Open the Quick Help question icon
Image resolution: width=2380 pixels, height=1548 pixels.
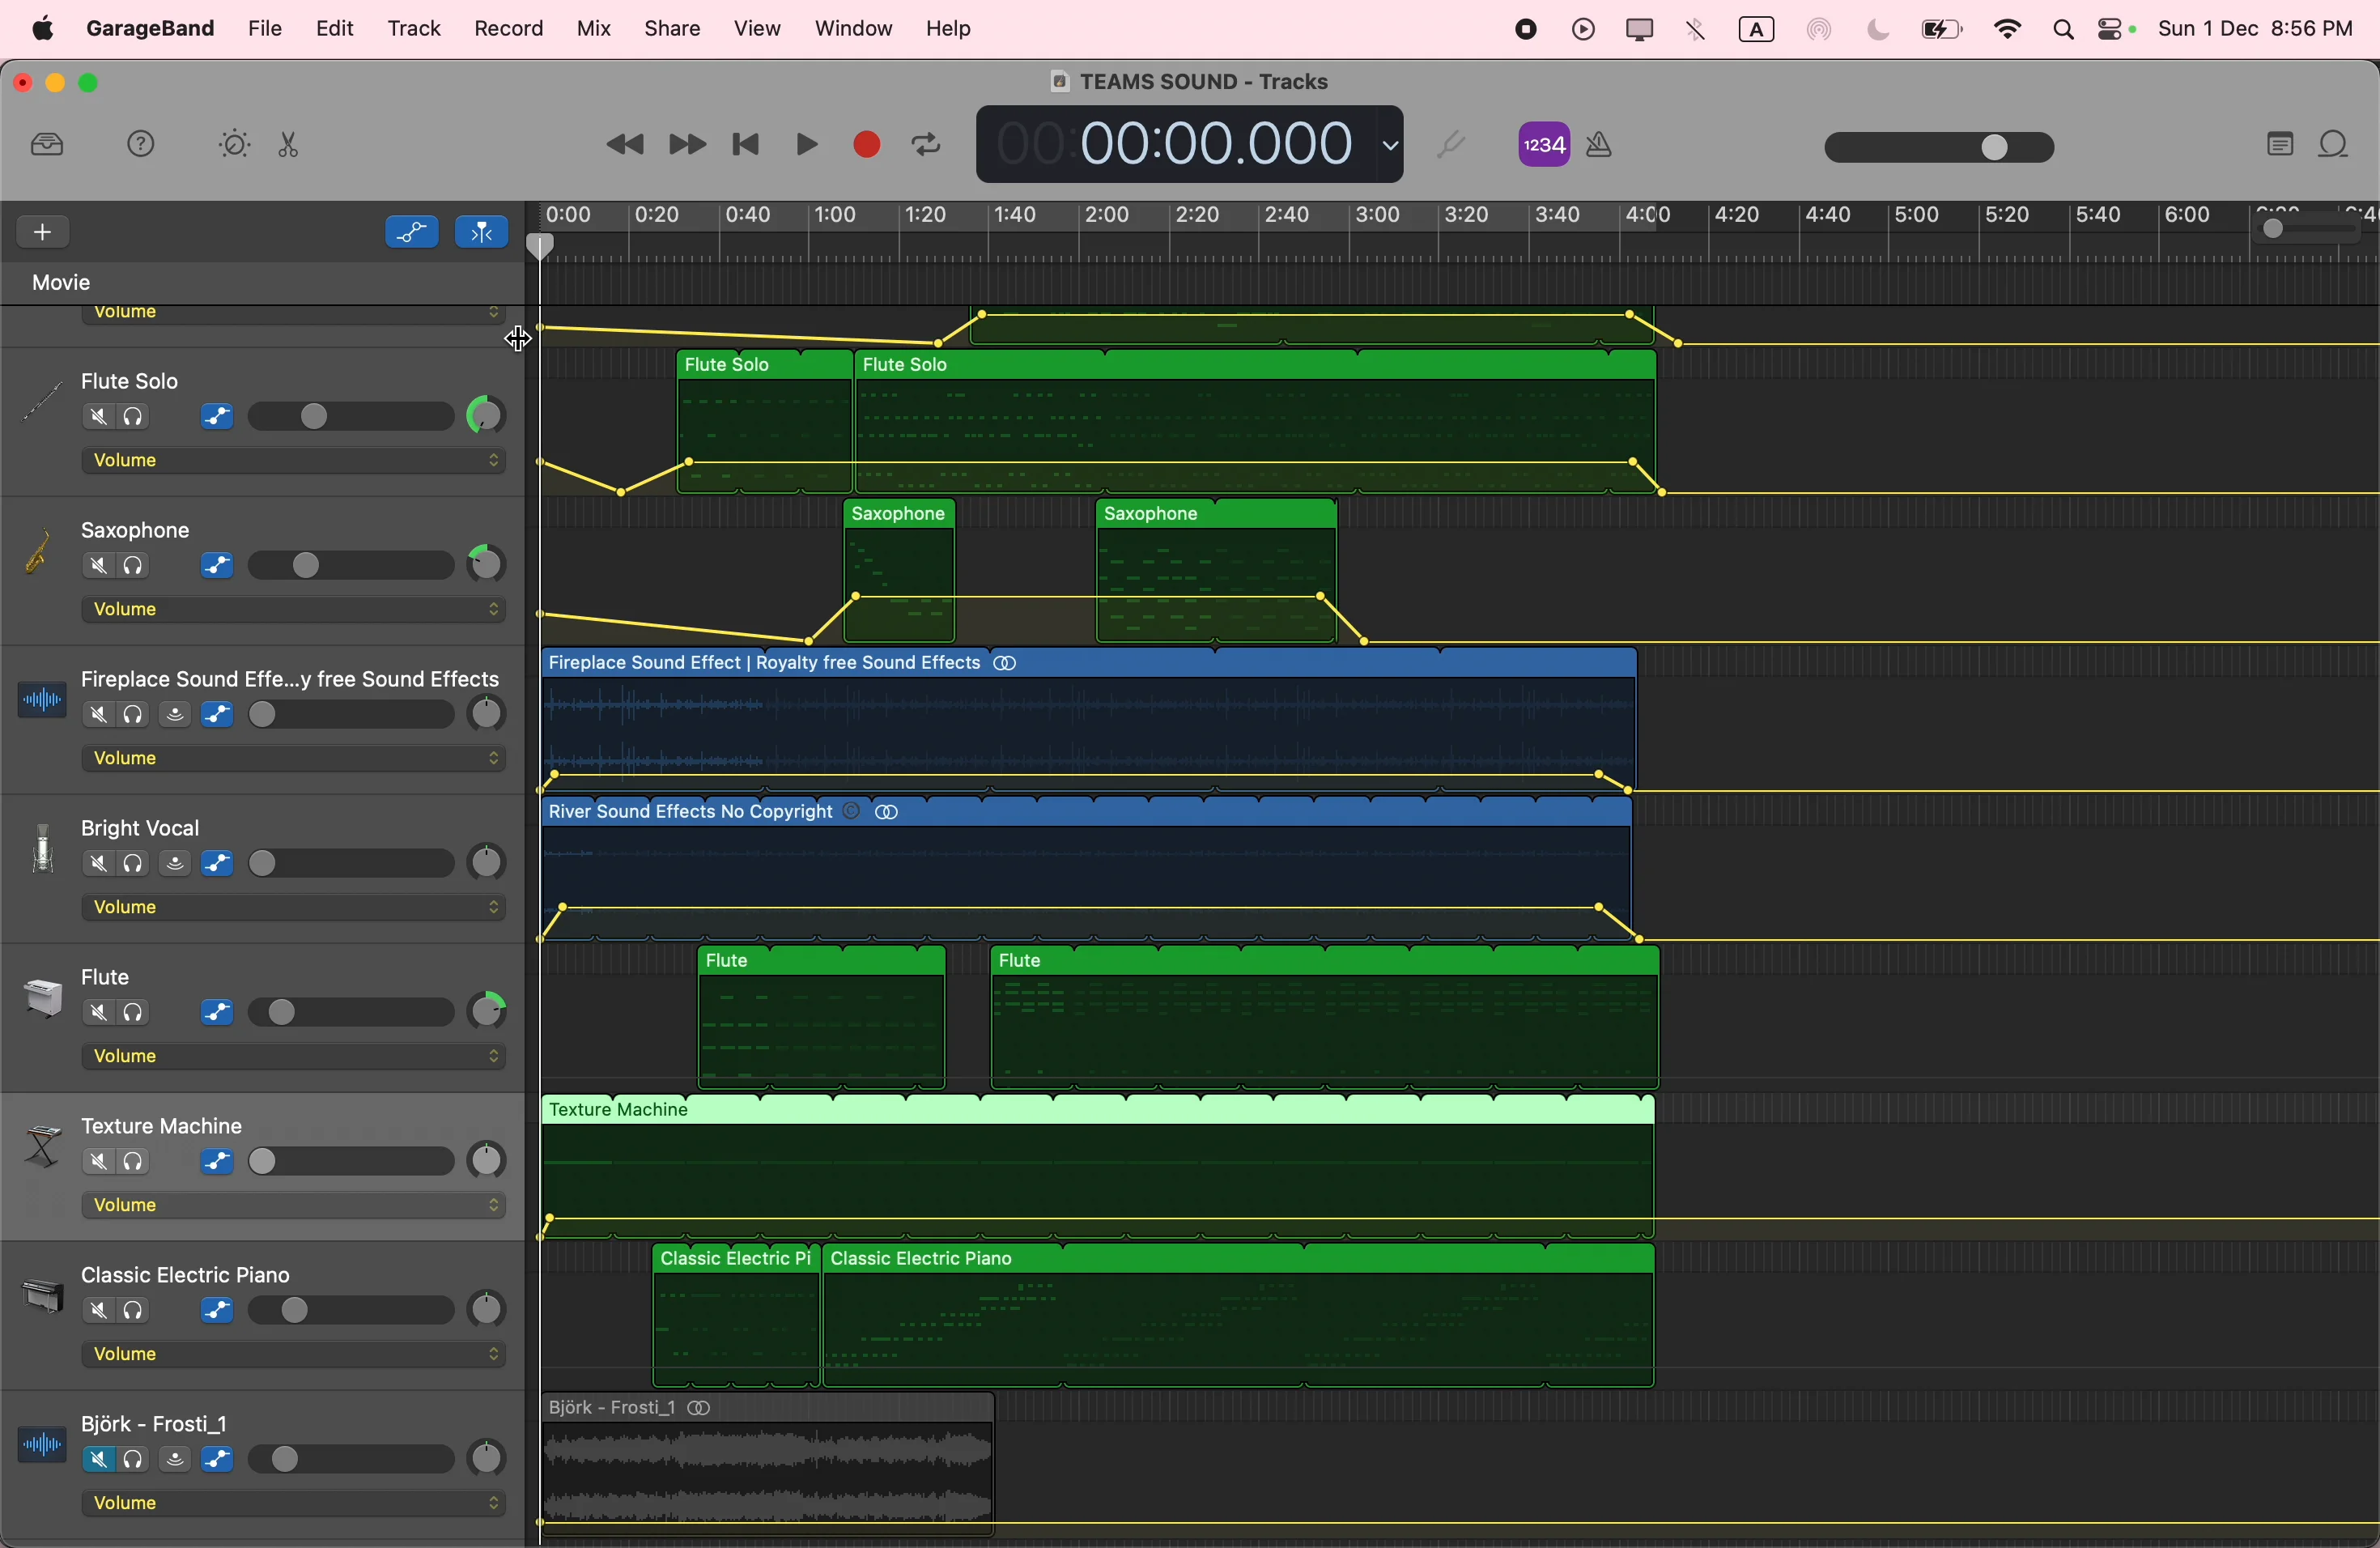coord(142,146)
